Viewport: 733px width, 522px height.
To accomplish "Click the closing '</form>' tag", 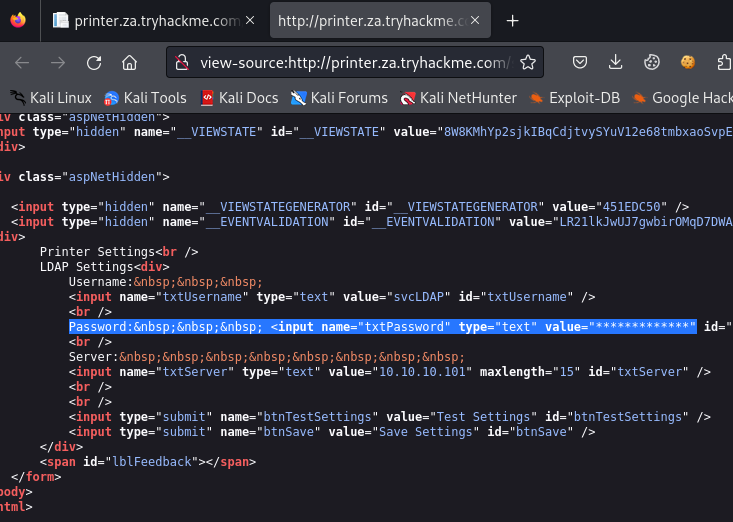I will point(36,477).
